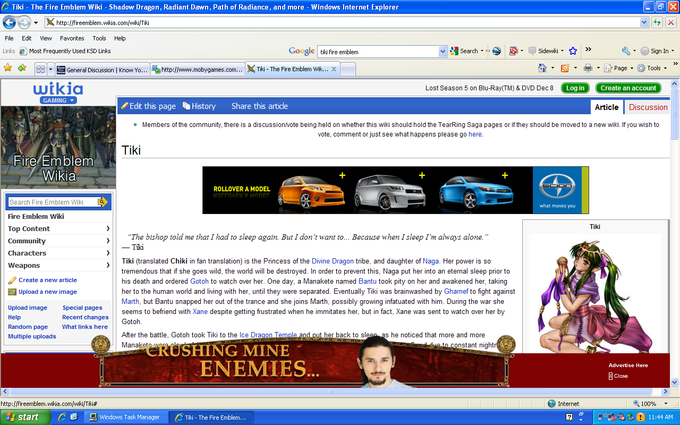The height and width of the screenshot is (425, 680).
Task: Select the Article tab
Action: [606, 107]
